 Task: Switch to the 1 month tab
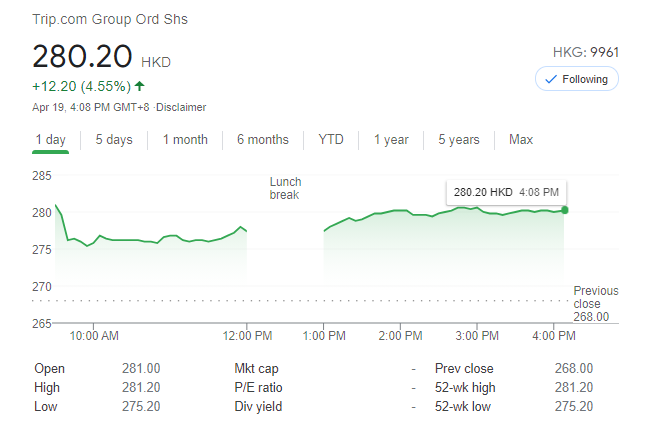tap(185, 140)
